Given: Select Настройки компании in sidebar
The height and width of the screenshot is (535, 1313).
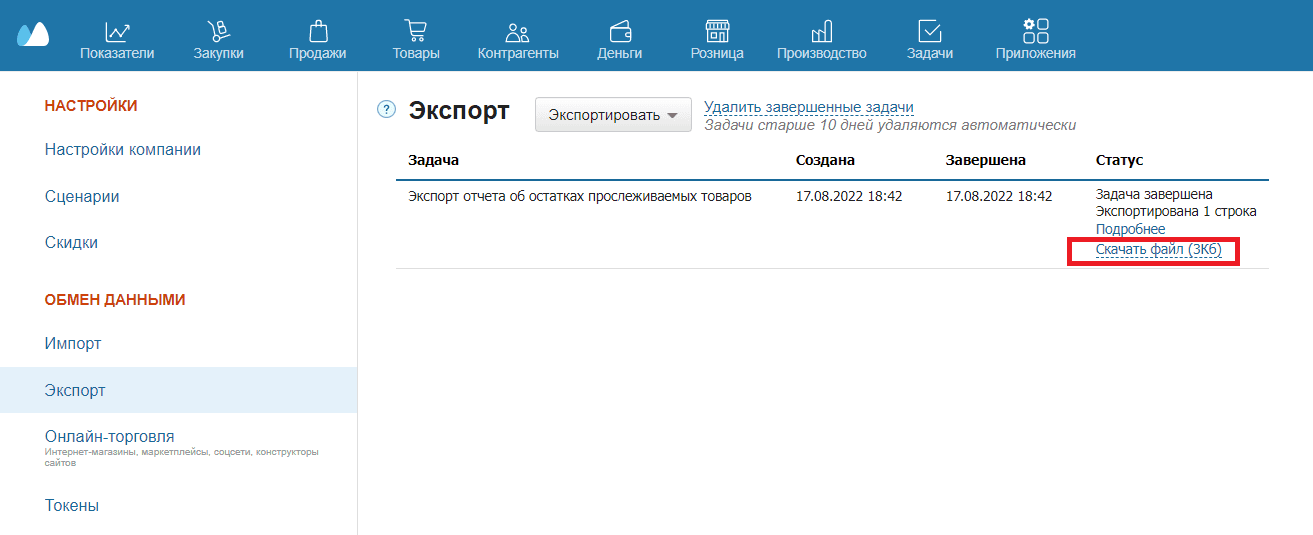Looking at the screenshot, I should pyautogui.click(x=123, y=150).
